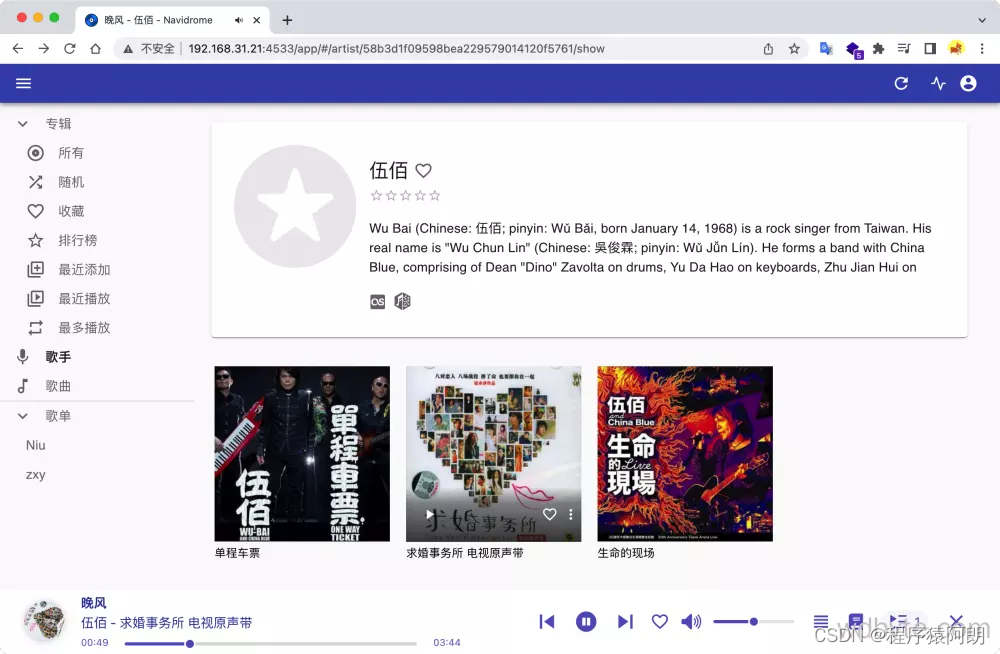Go back in browser

18,48
